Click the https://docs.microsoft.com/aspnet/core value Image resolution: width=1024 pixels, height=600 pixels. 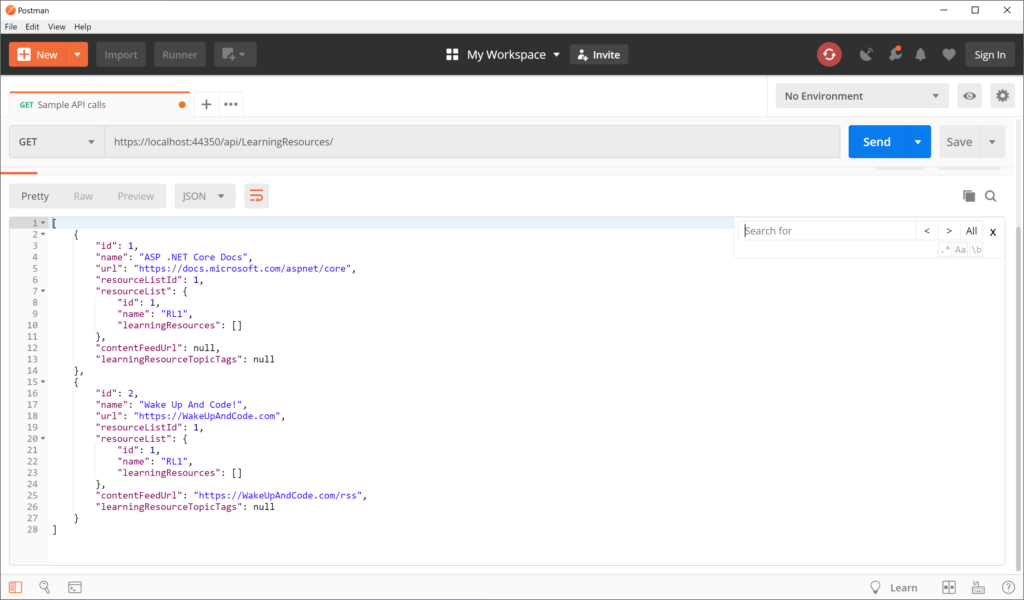tap(243, 268)
